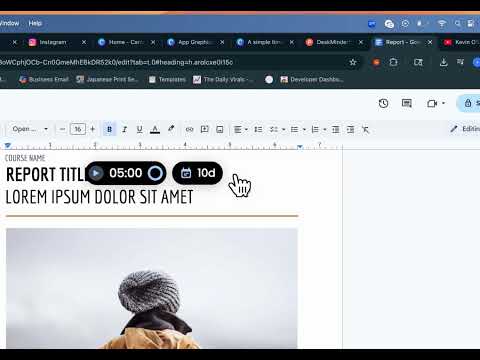Image resolution: width=480 pixels, height=360 pixels.
Task: Open the text color picker
Action: (x=155, y=129)
